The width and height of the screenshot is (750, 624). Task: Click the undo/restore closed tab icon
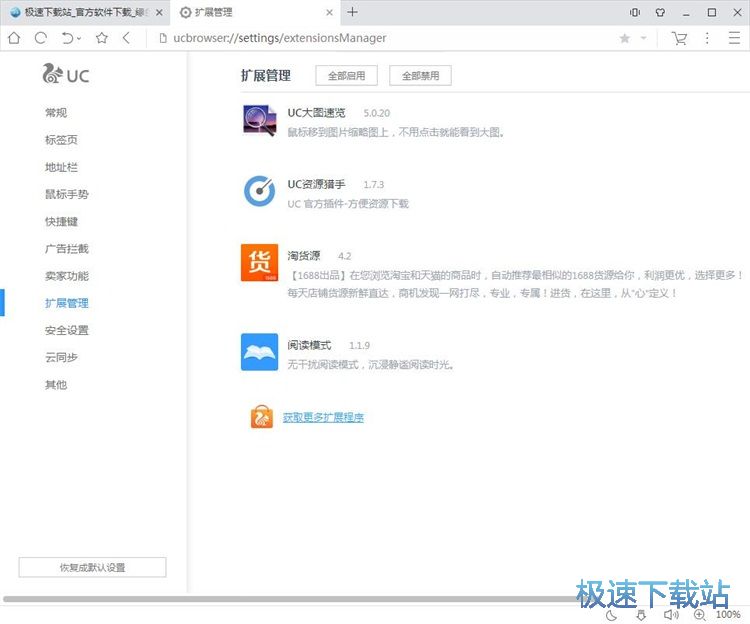coord(67,38)
